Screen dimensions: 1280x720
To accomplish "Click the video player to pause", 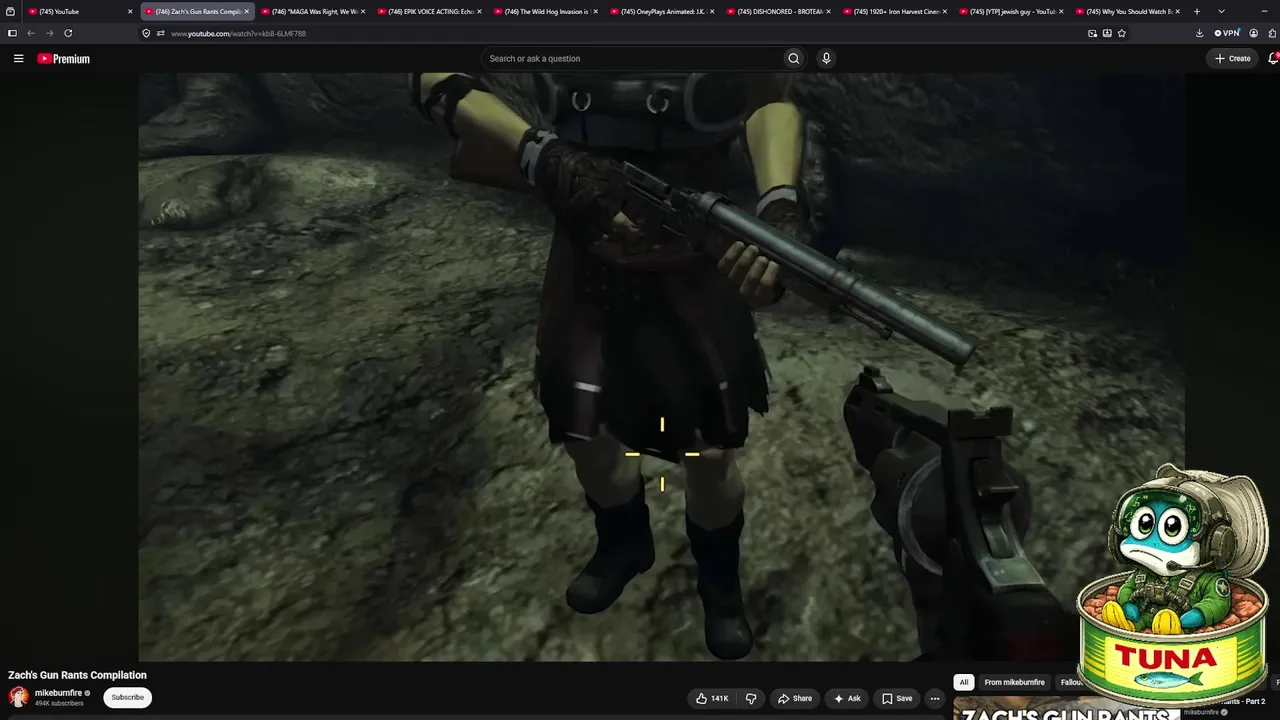I will (661, 366).
